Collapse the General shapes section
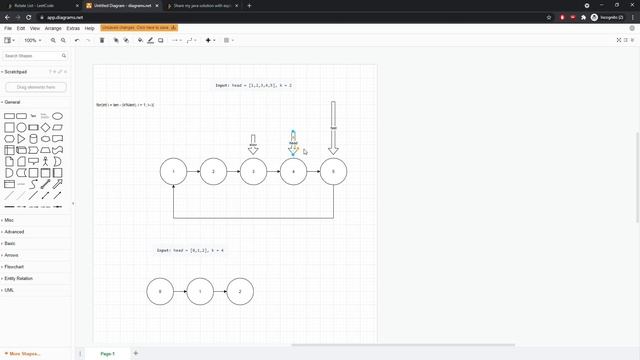The height and width of the screenshot is (360, 640). [x=12, y=102]
